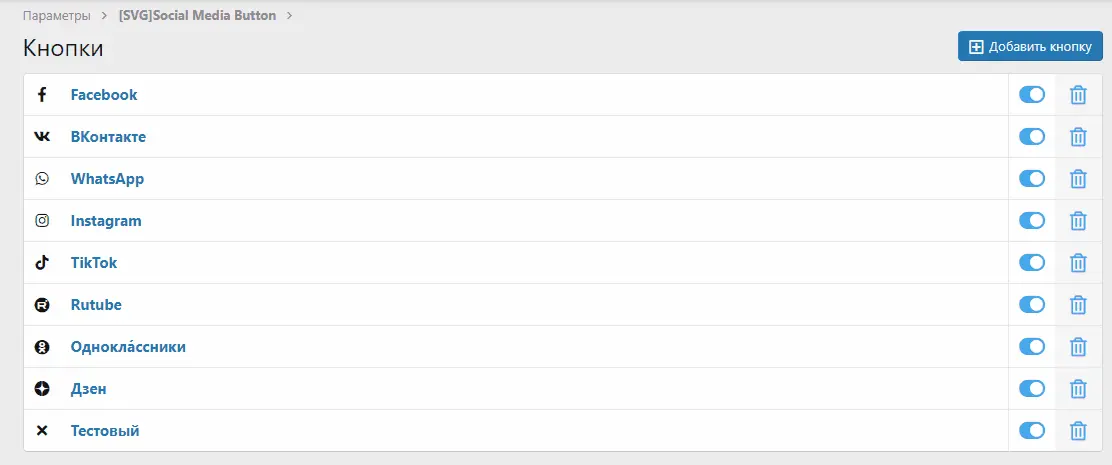Open the Одноклассники entry link
Image resolution: width=1112 pixels, height=465 pixels.
tap(128, 347)
